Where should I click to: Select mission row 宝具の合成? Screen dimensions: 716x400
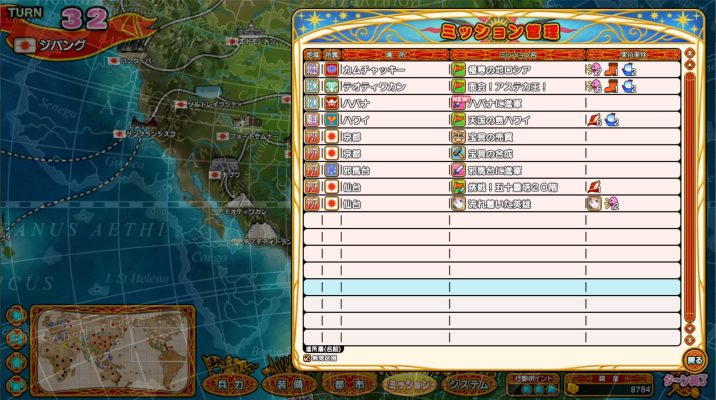click(x=492, y=153)
